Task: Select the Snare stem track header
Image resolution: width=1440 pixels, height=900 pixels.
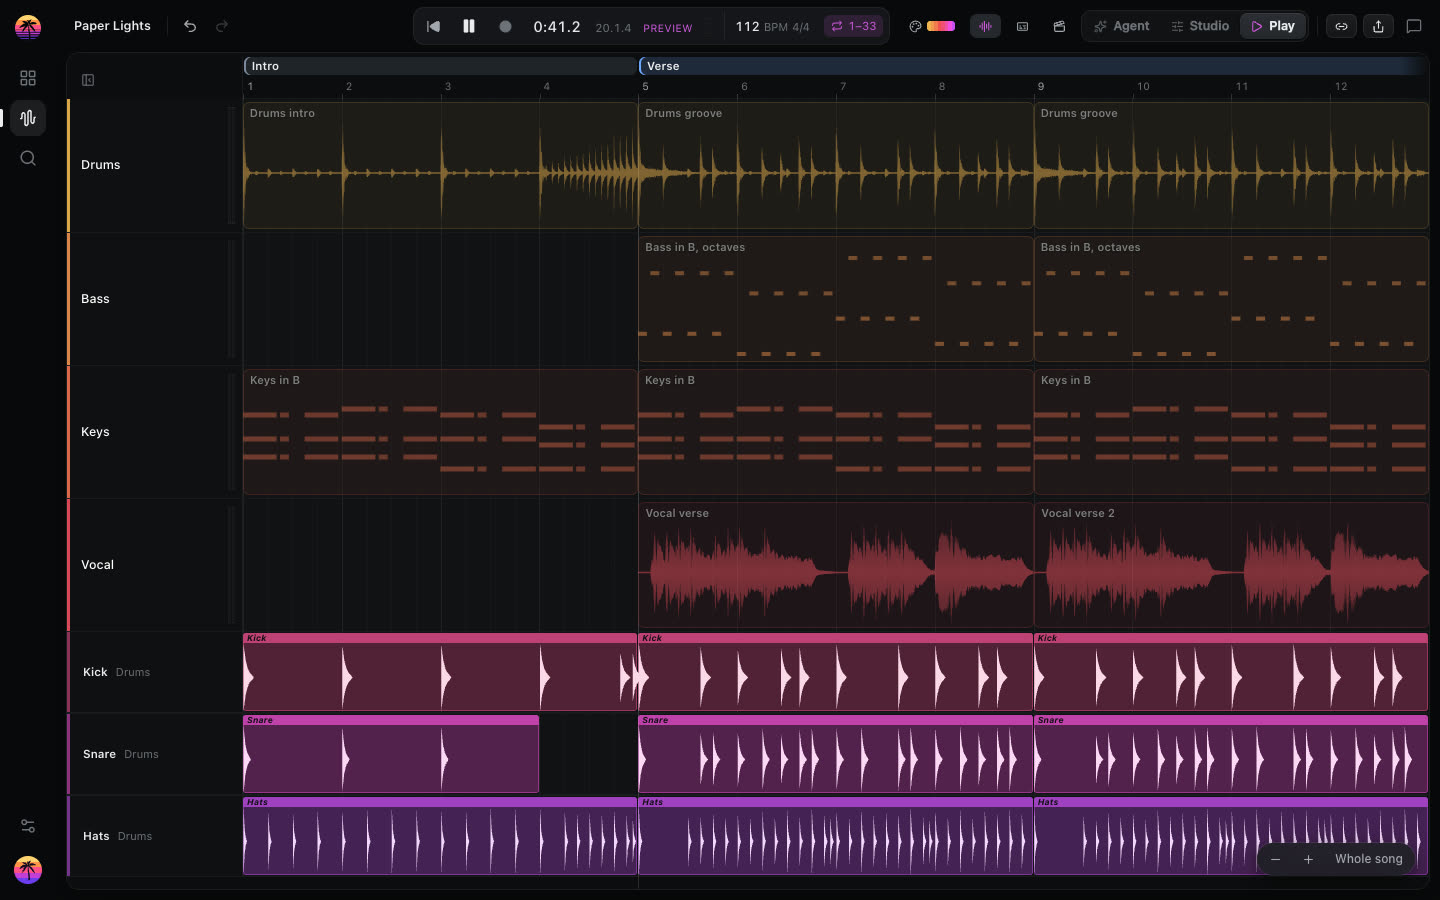Action: [154, 754]
